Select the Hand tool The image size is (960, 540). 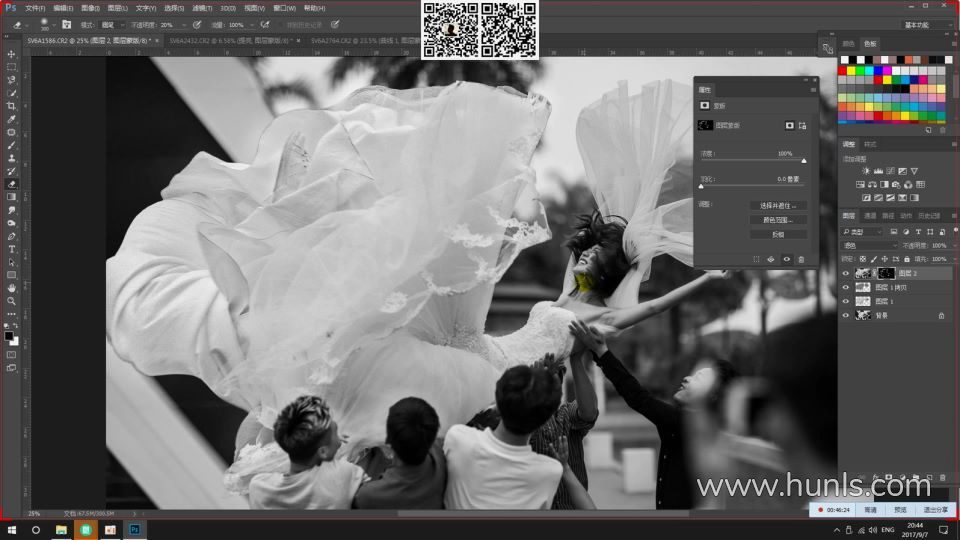[12, 288]
